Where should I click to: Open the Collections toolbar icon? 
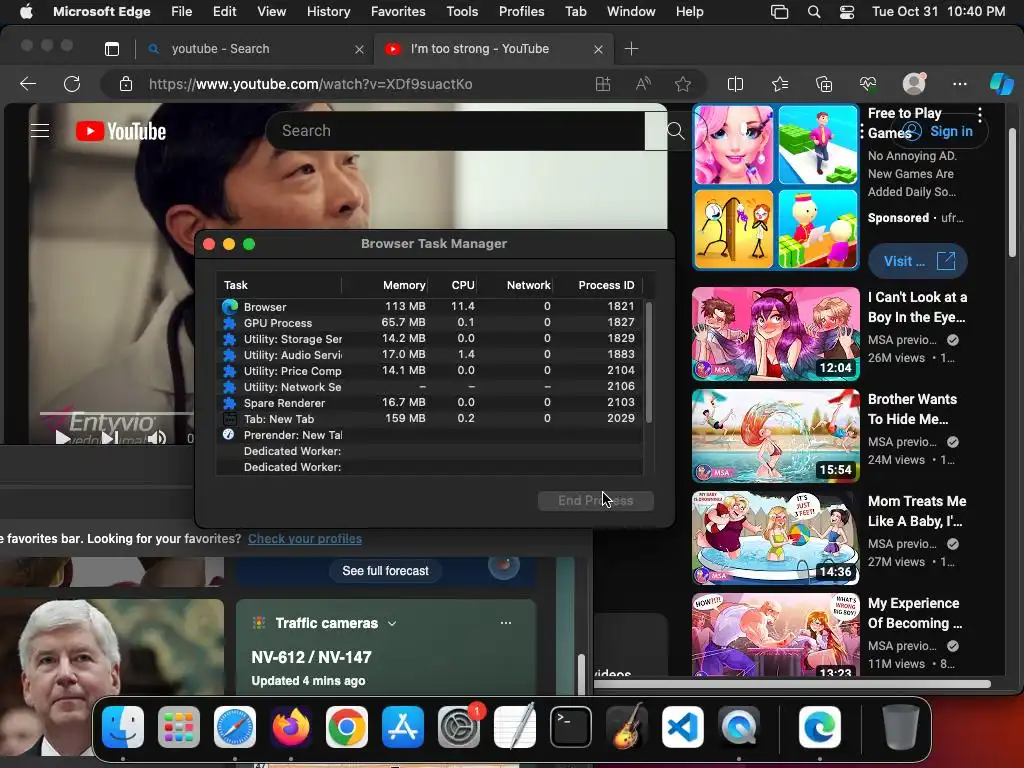(x=824, y=84)
